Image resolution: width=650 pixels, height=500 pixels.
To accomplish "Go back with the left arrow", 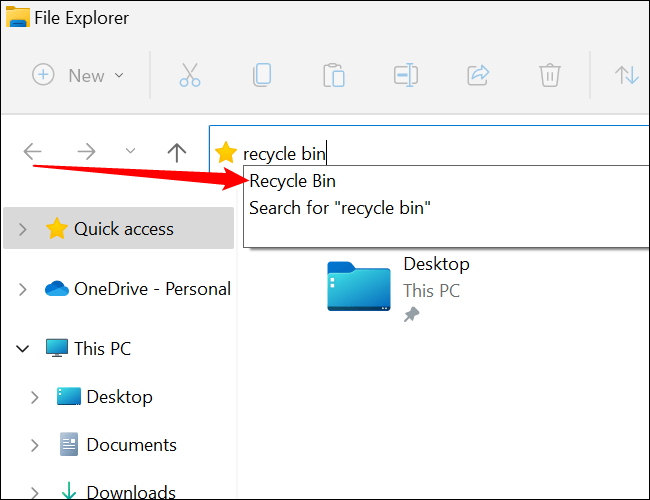I will 33,152.
